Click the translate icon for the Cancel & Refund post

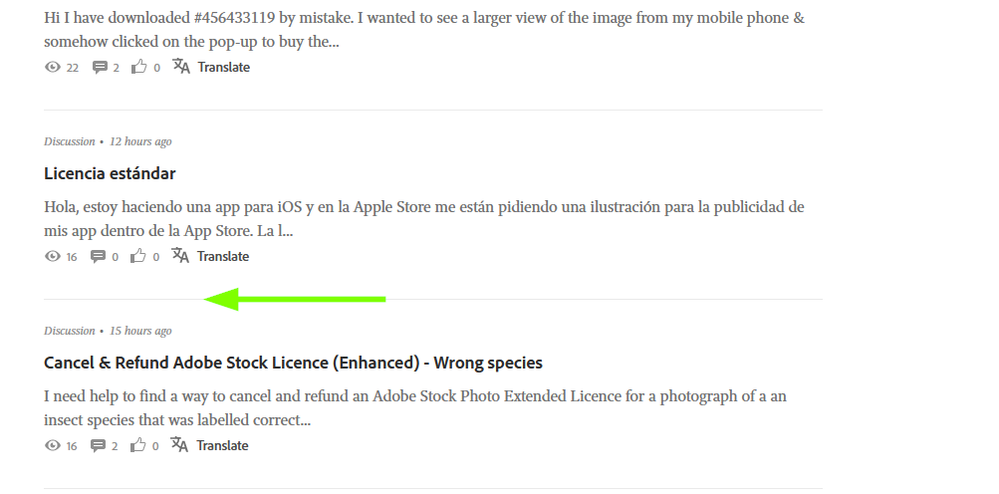(x=180, y=445)
